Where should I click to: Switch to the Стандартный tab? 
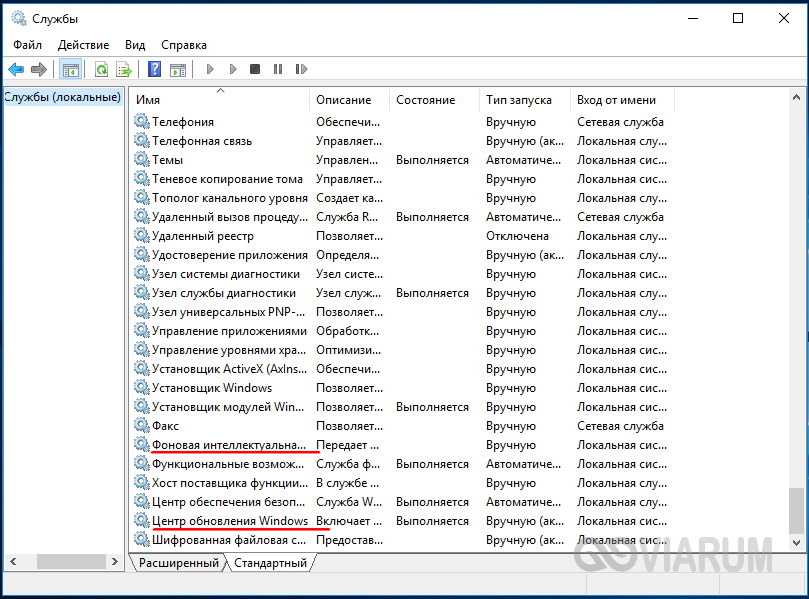(270, 563)
